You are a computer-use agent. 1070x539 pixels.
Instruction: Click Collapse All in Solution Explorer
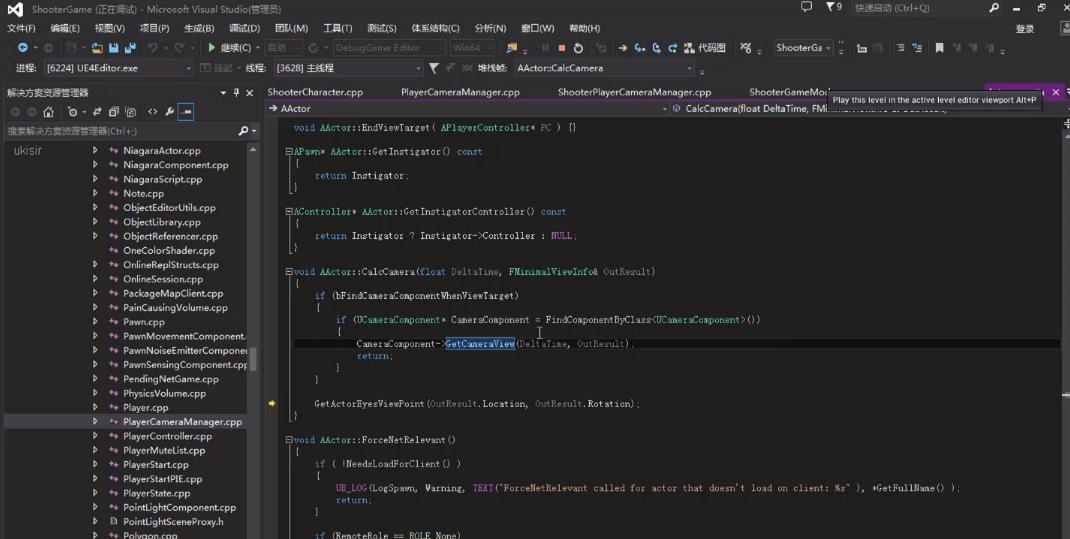coord(114,111)
